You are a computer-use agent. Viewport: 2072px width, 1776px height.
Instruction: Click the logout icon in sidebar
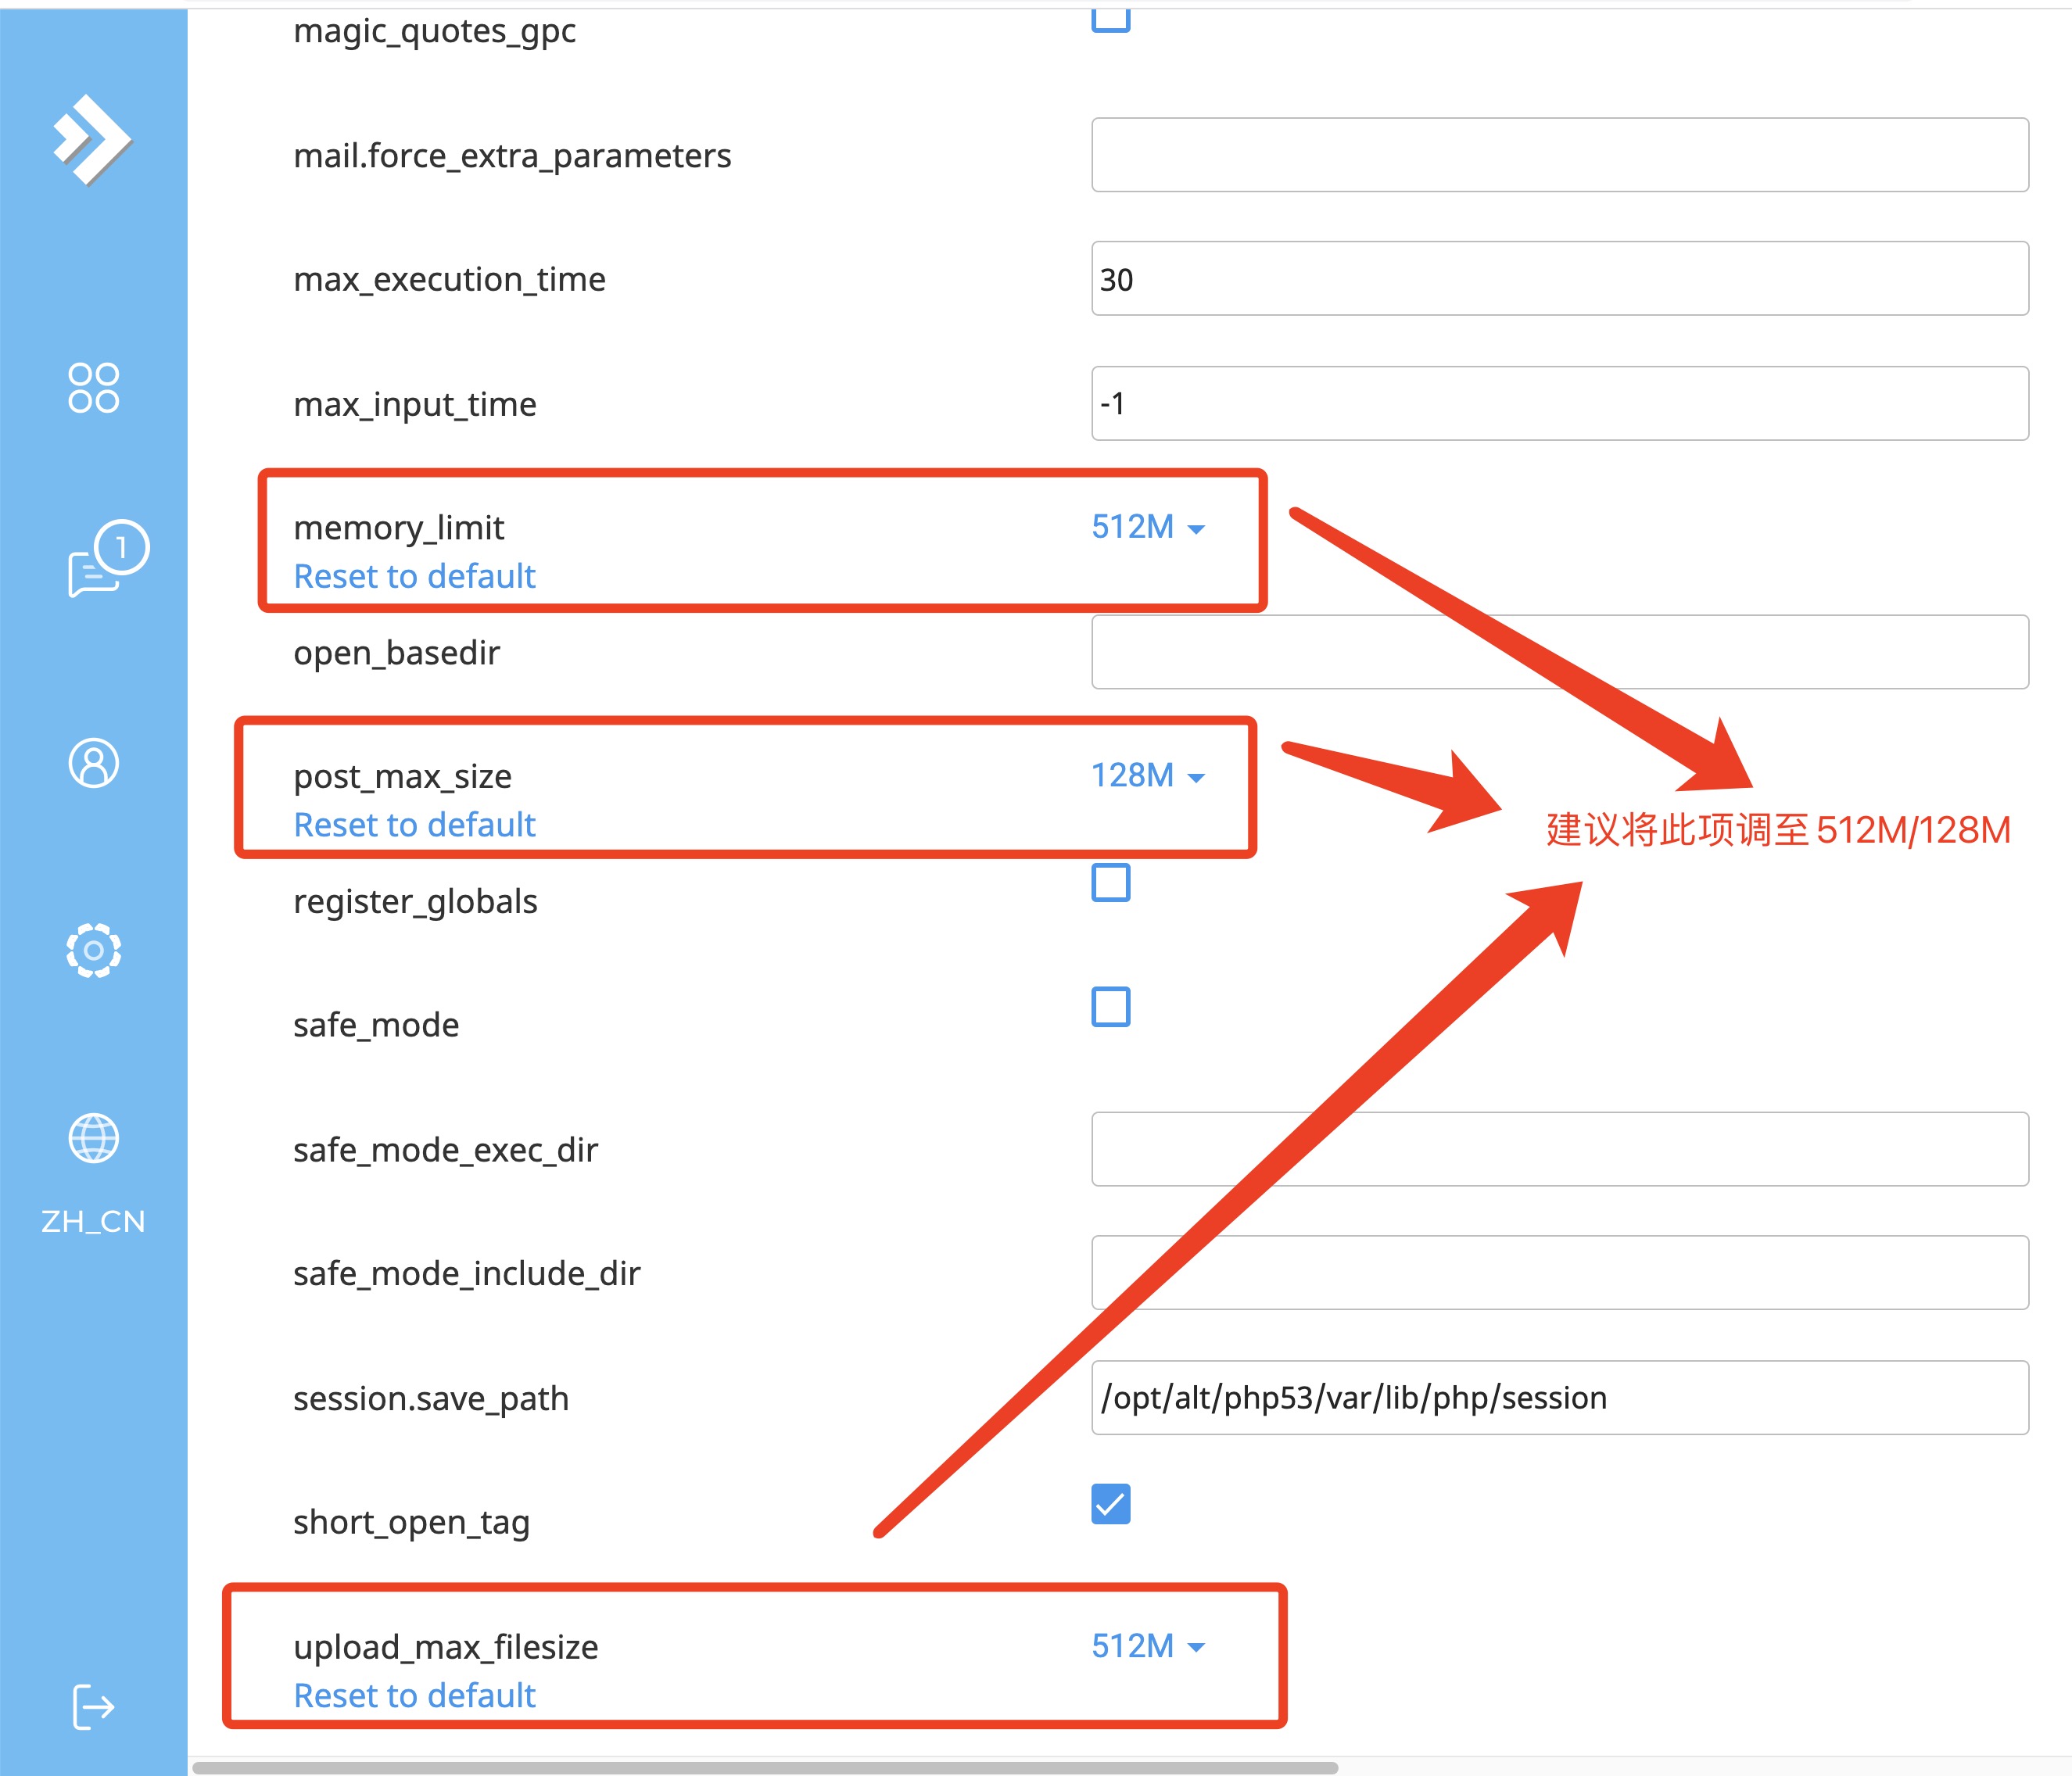(93, 1706)
